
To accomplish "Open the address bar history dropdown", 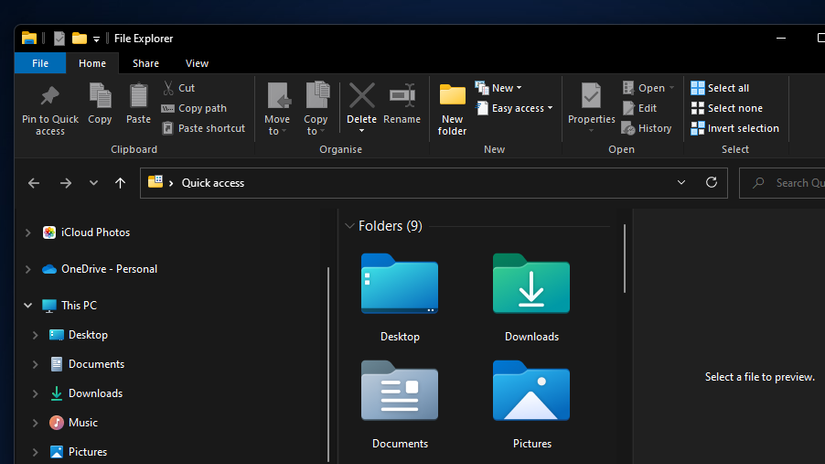I will pos(681,183).
